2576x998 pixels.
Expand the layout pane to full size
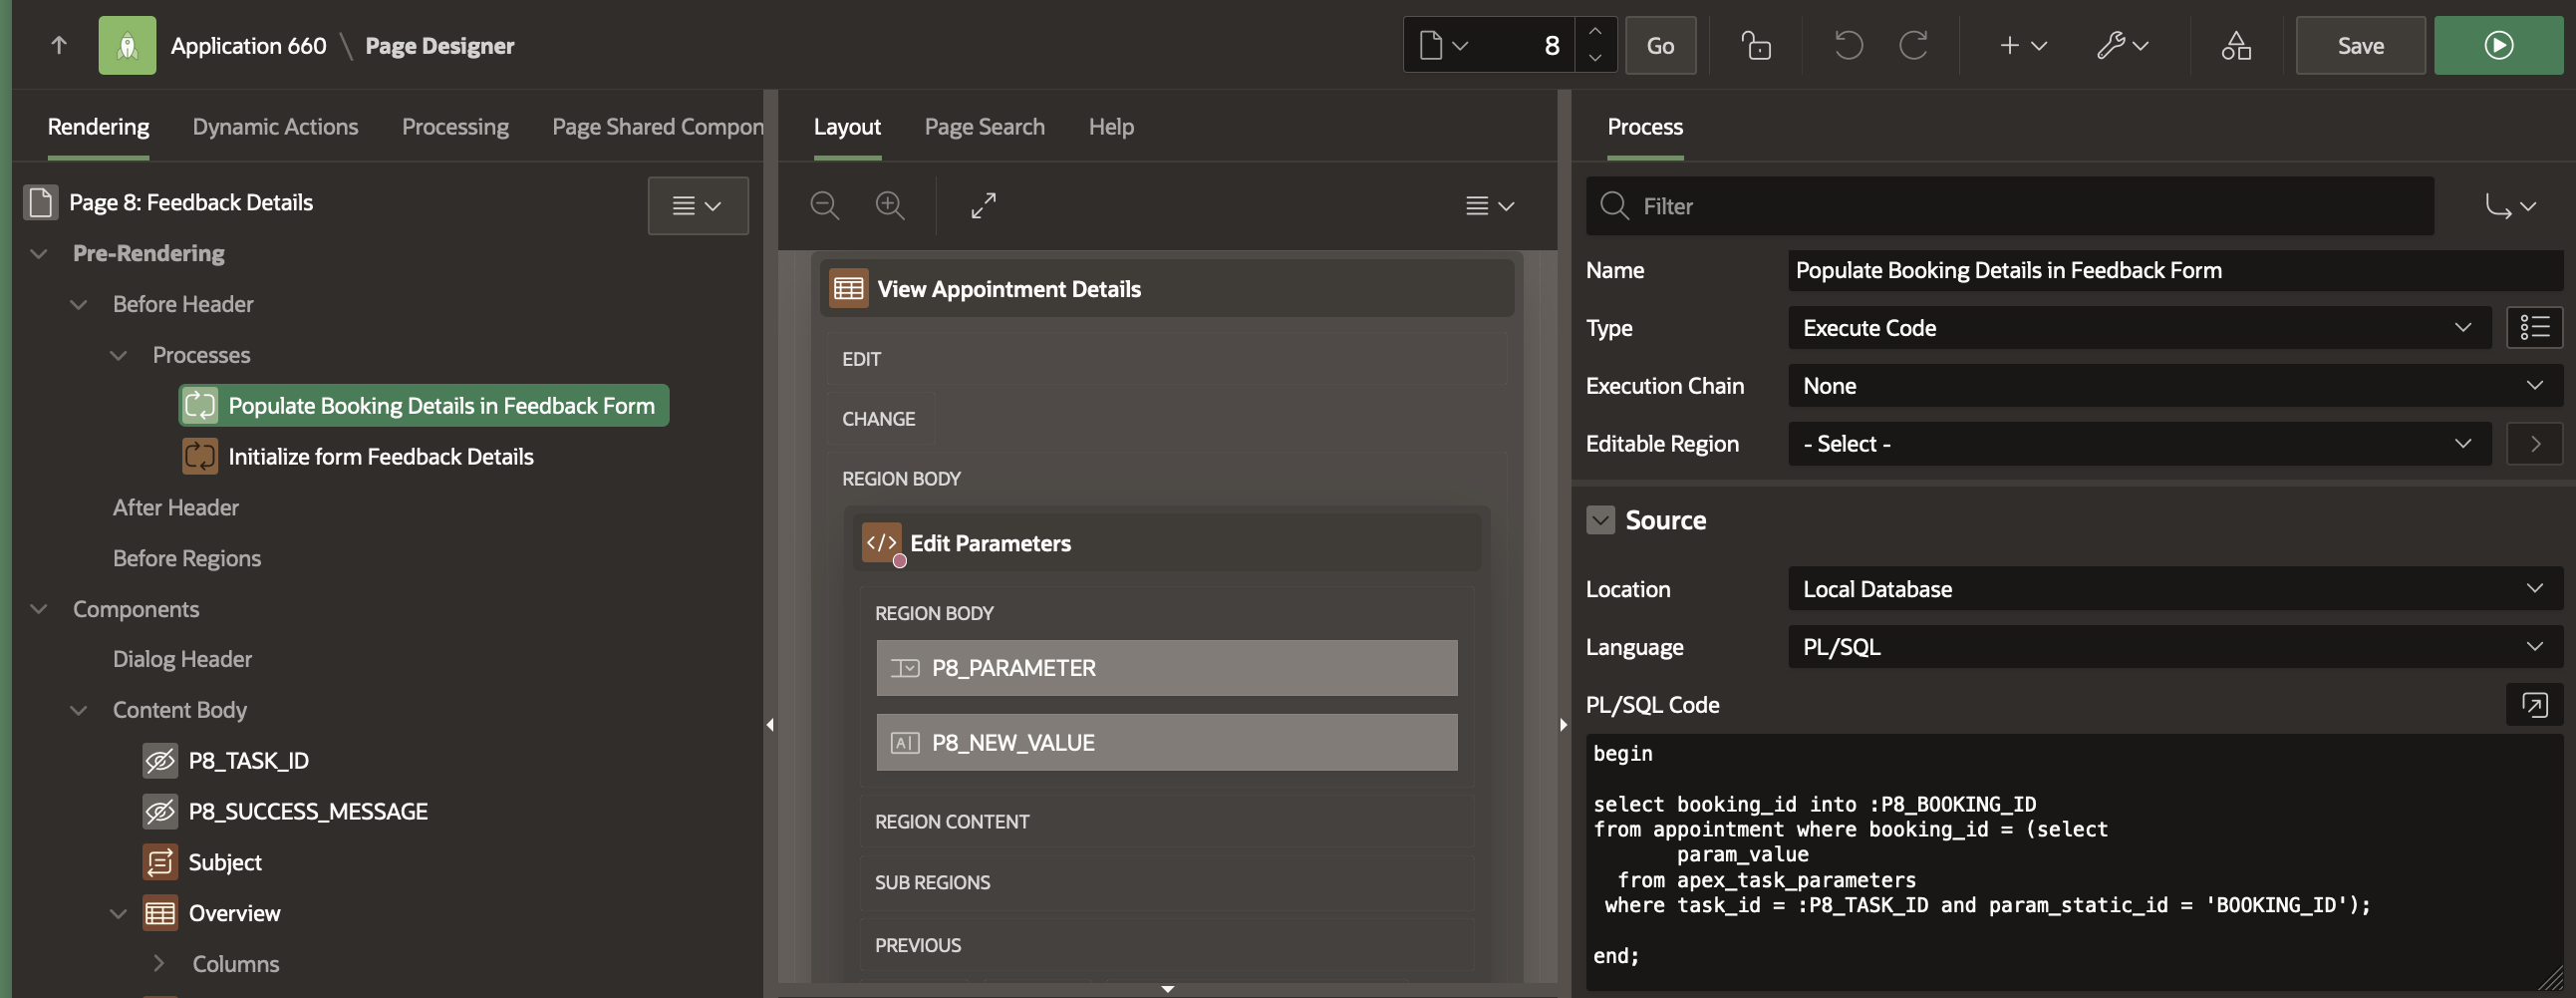pyautogui.click(x=984, y=206)
